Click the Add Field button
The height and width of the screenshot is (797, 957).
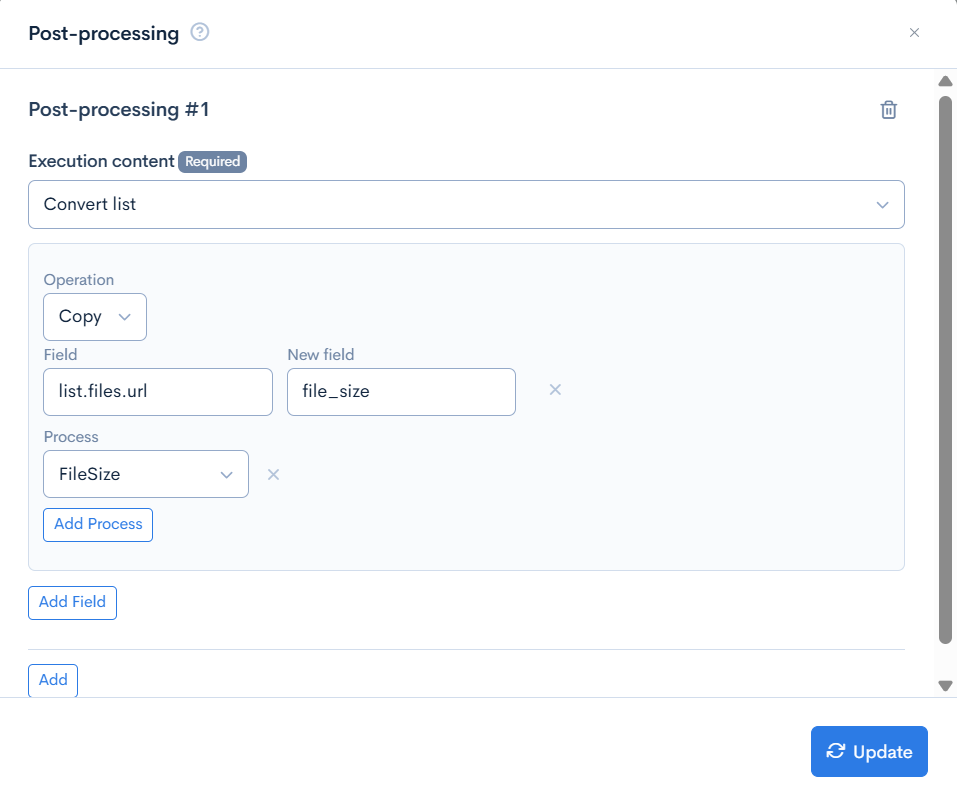point(72,603)
